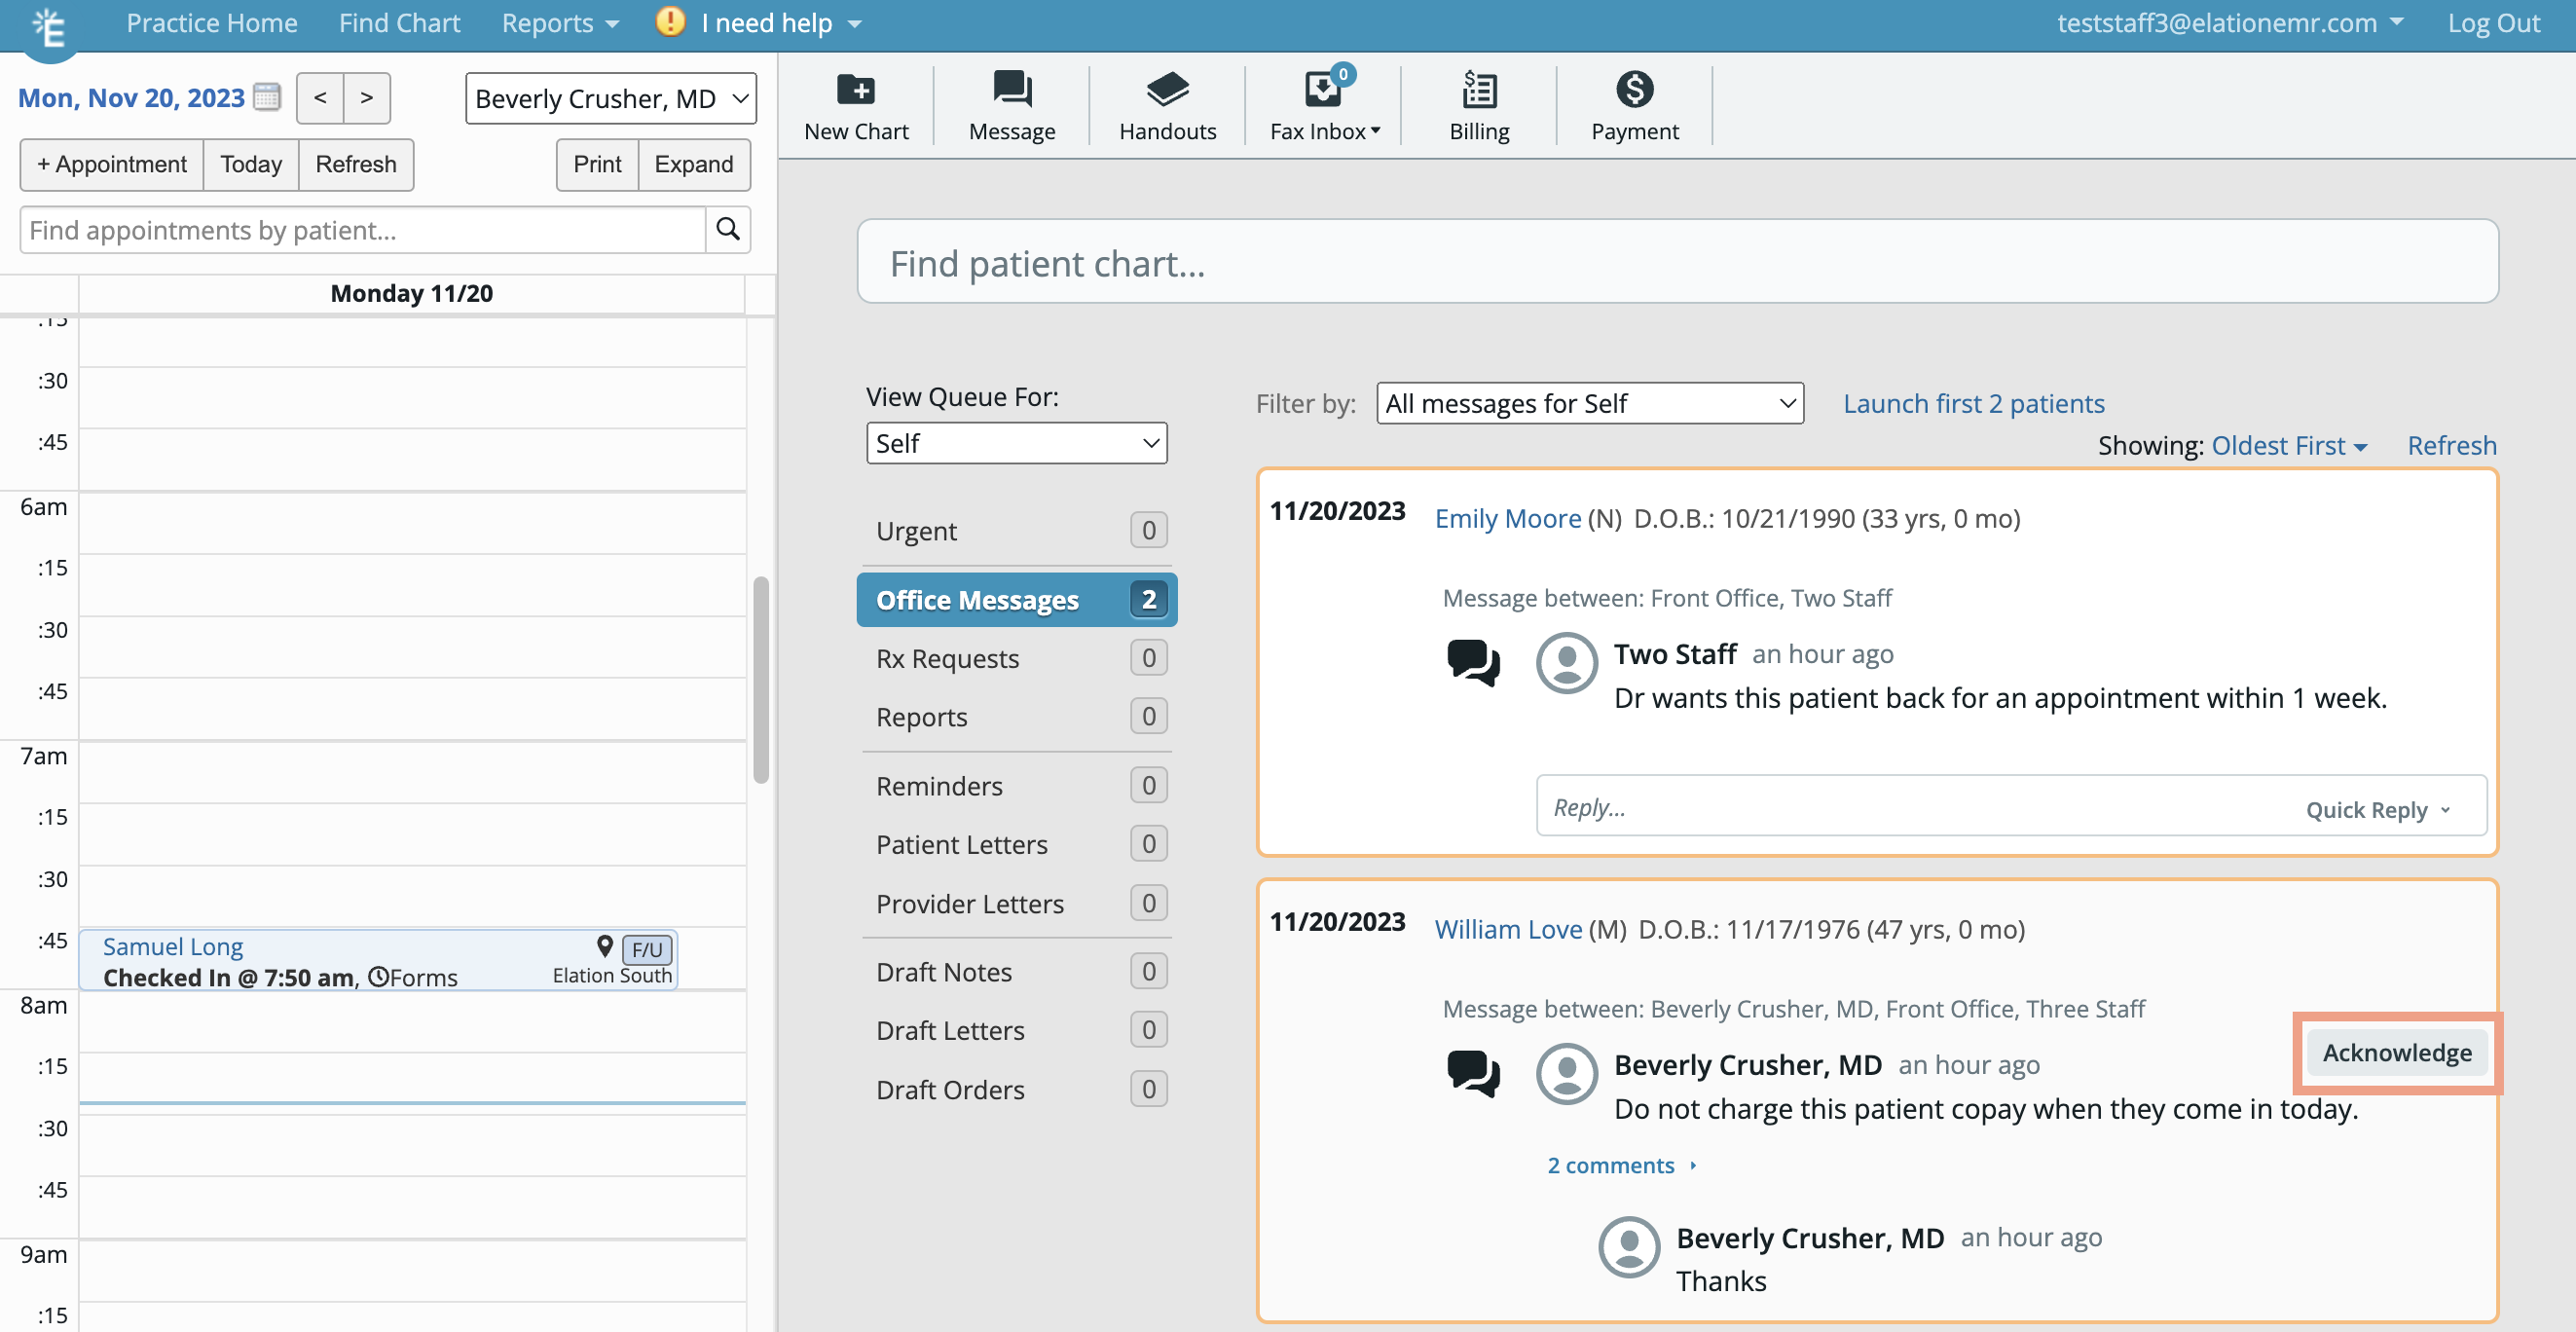
Task: Click the Elation logo
Action: (49, 27)
